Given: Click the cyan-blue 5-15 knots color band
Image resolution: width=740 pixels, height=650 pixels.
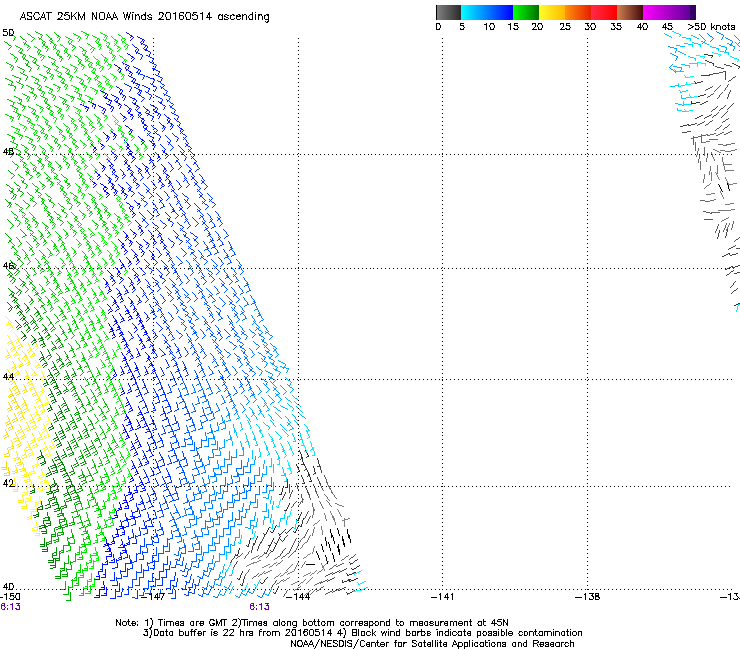Looking at the screenshot, I should 487,12.
